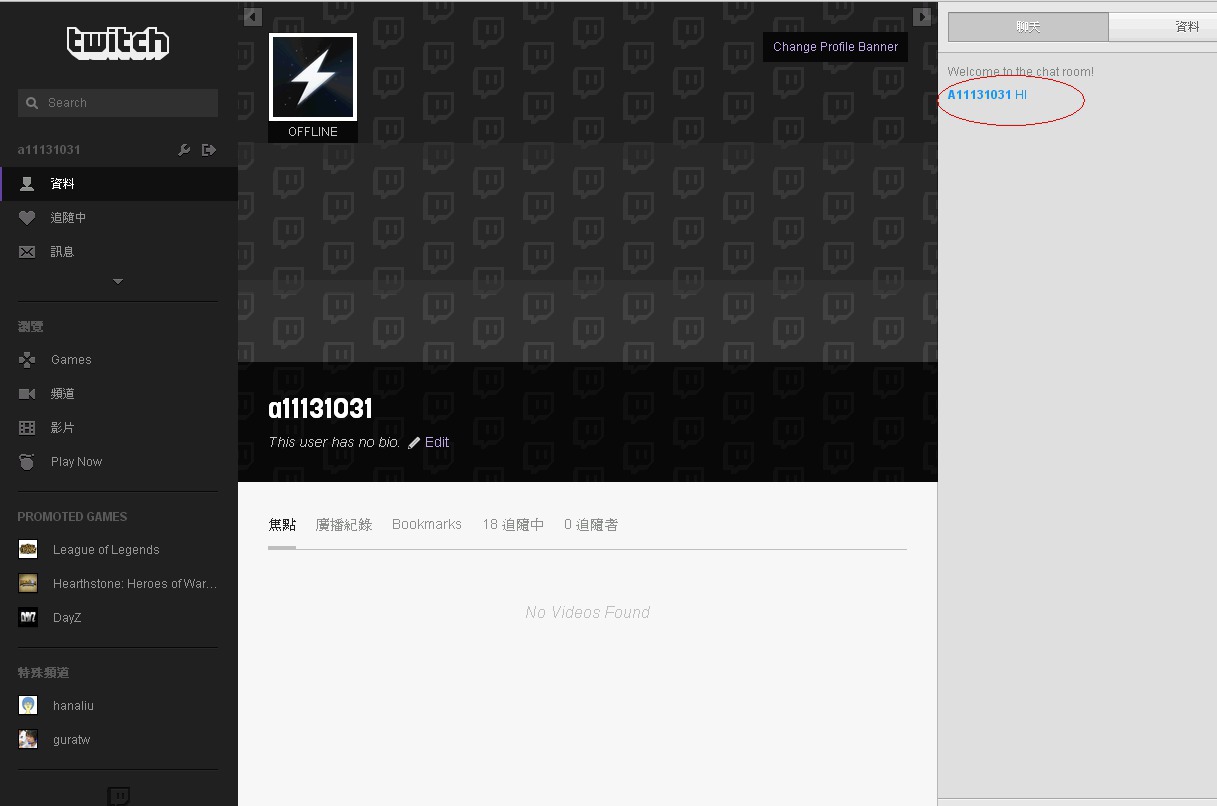This screenshot has width=1217, height=806.
Task: Click the A11131031 username in chat
Action: 979,95
